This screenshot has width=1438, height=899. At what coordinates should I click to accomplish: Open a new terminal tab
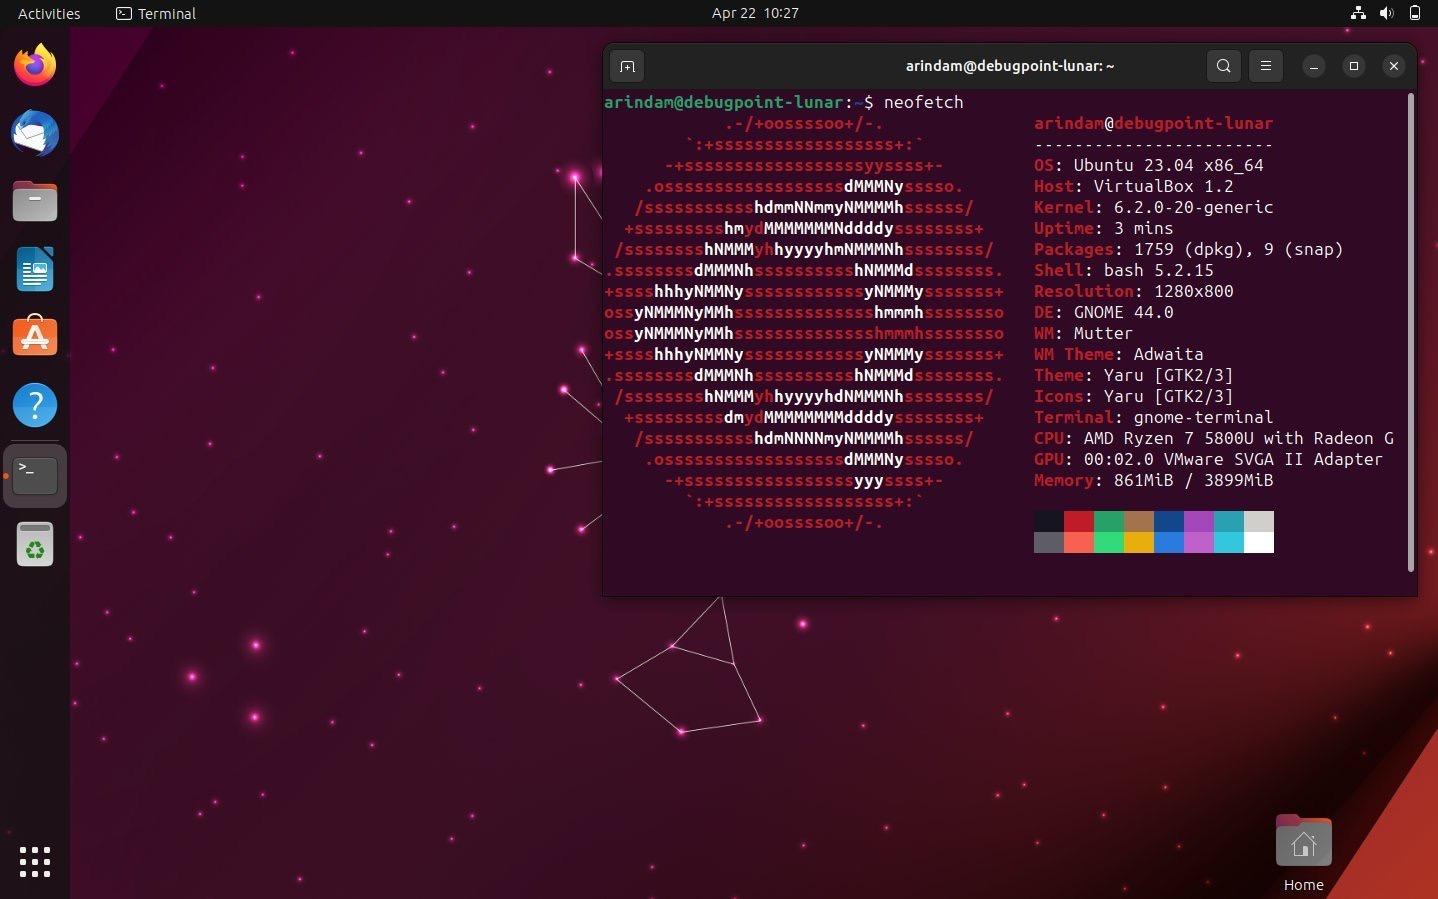pyautogui.click(x=627, y=66)
